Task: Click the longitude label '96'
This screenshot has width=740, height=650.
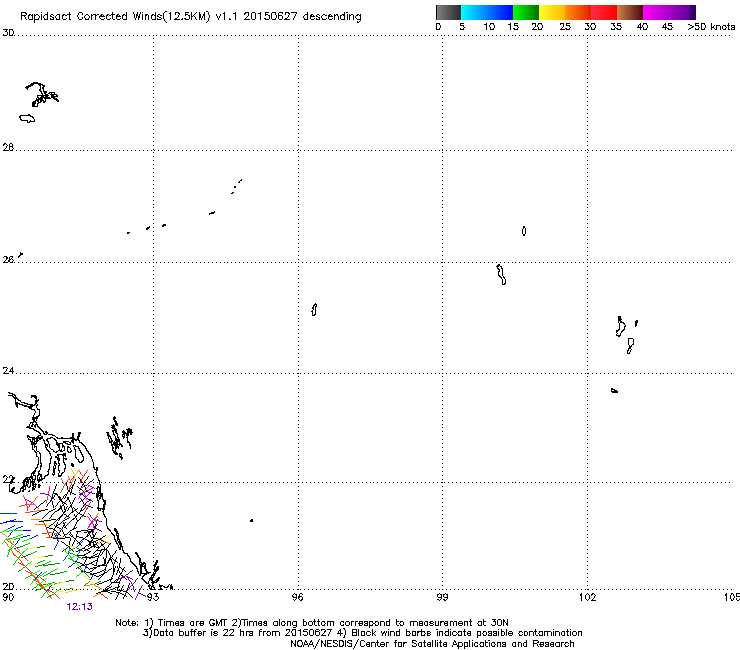Action: 297,597
